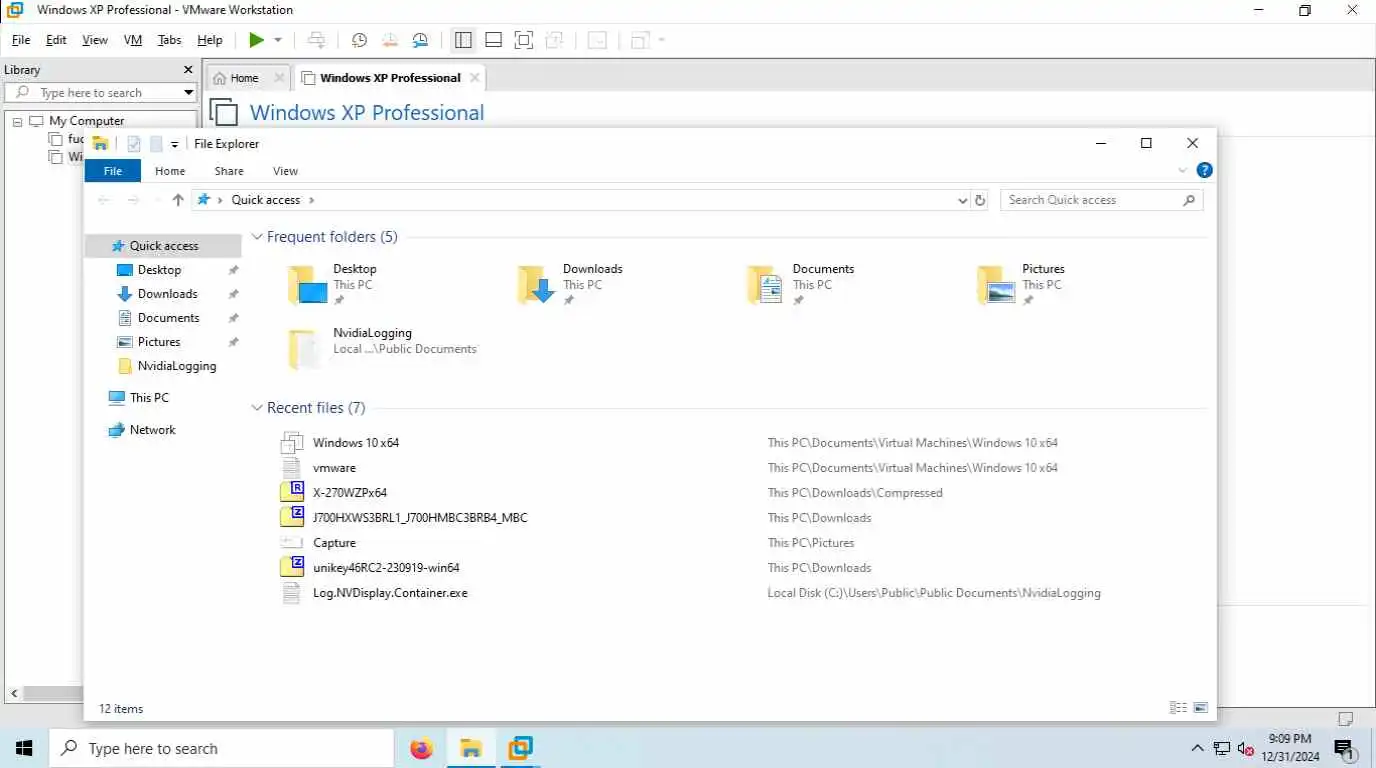
Task: Open the Tabs menu in VMware
Action: click(x=170, y=40)
